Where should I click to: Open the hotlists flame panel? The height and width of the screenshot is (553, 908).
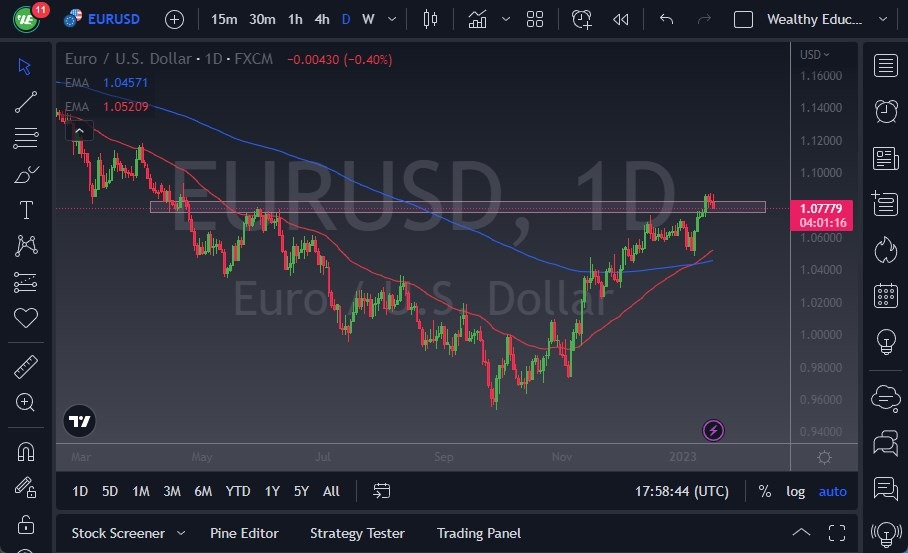click(x=885, y=250)
